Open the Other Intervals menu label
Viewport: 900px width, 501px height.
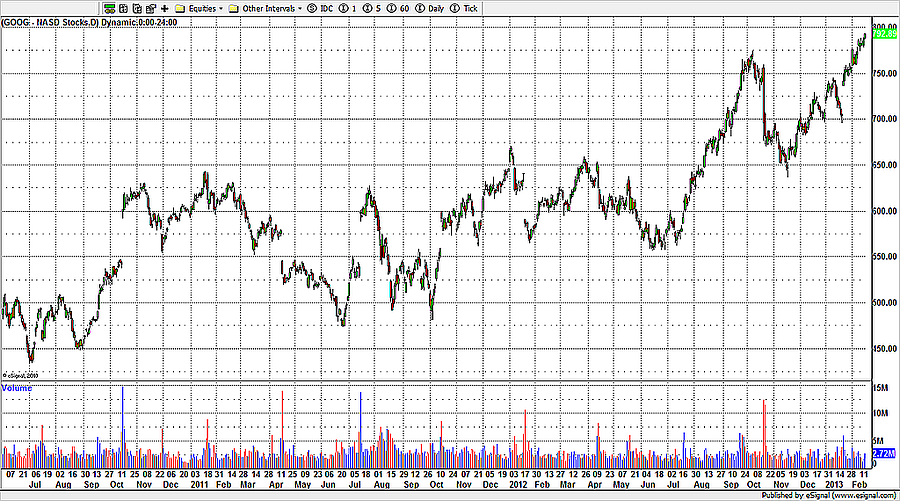[x=266, y=8]
